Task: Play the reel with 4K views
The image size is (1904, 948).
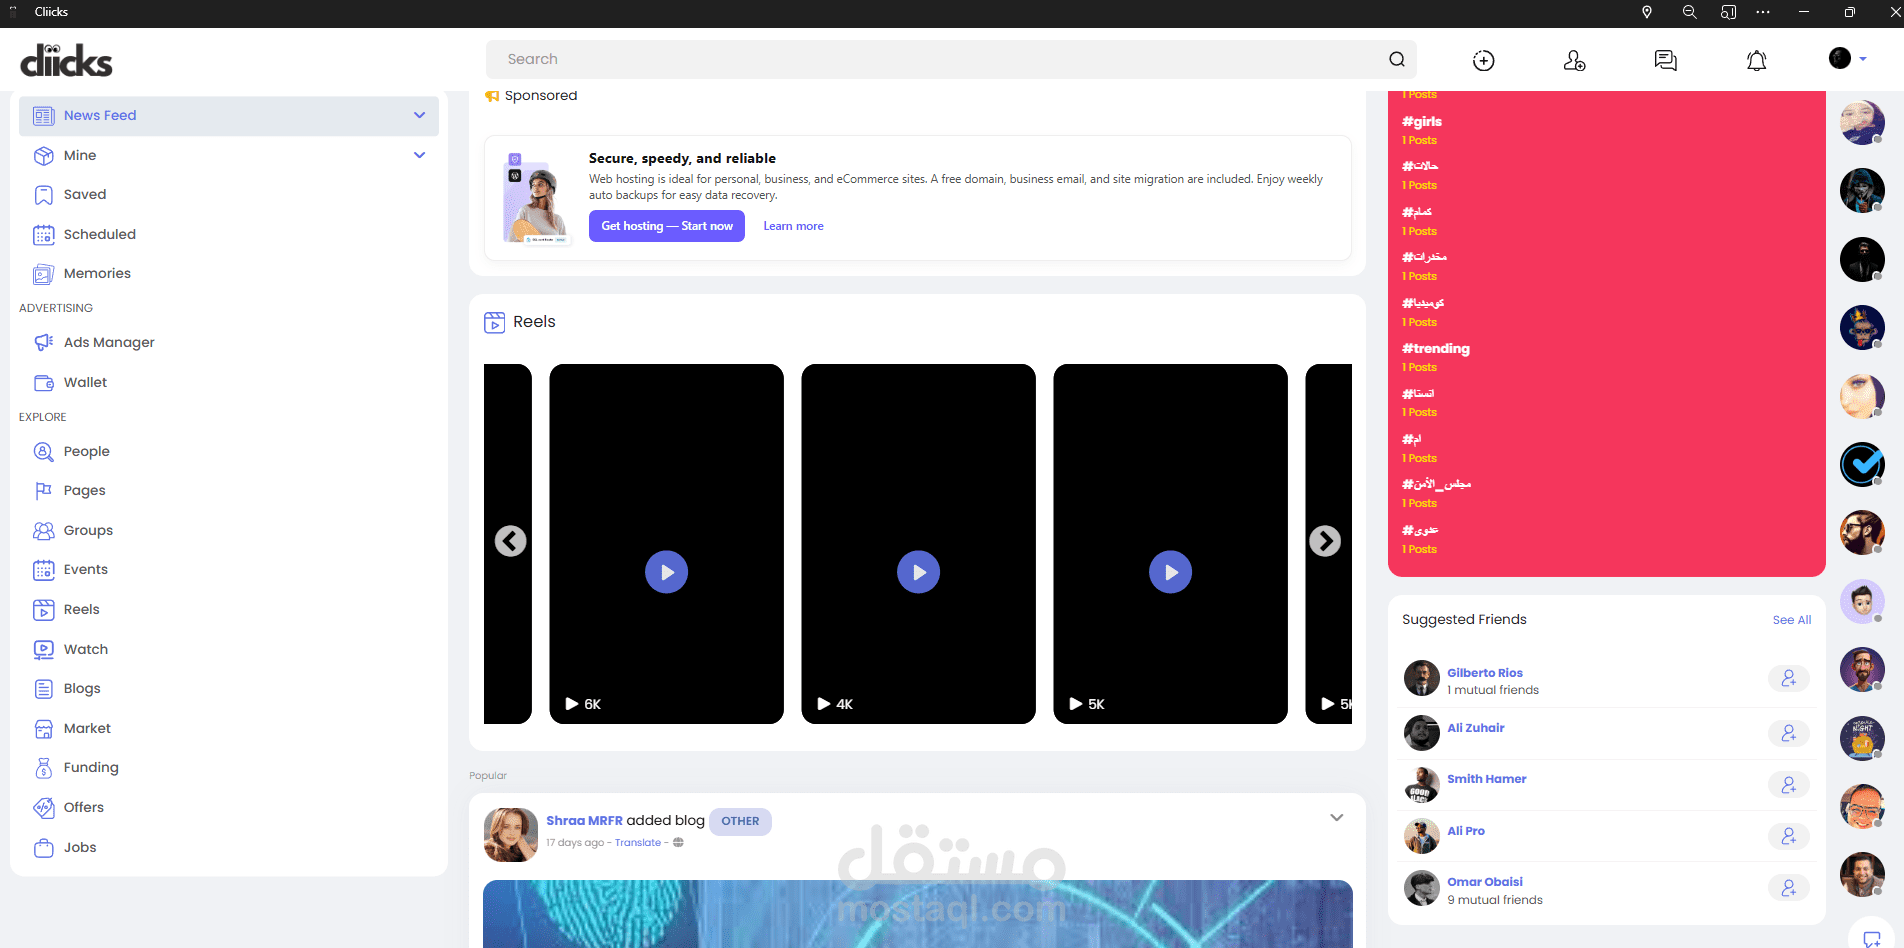Action: 919,572
